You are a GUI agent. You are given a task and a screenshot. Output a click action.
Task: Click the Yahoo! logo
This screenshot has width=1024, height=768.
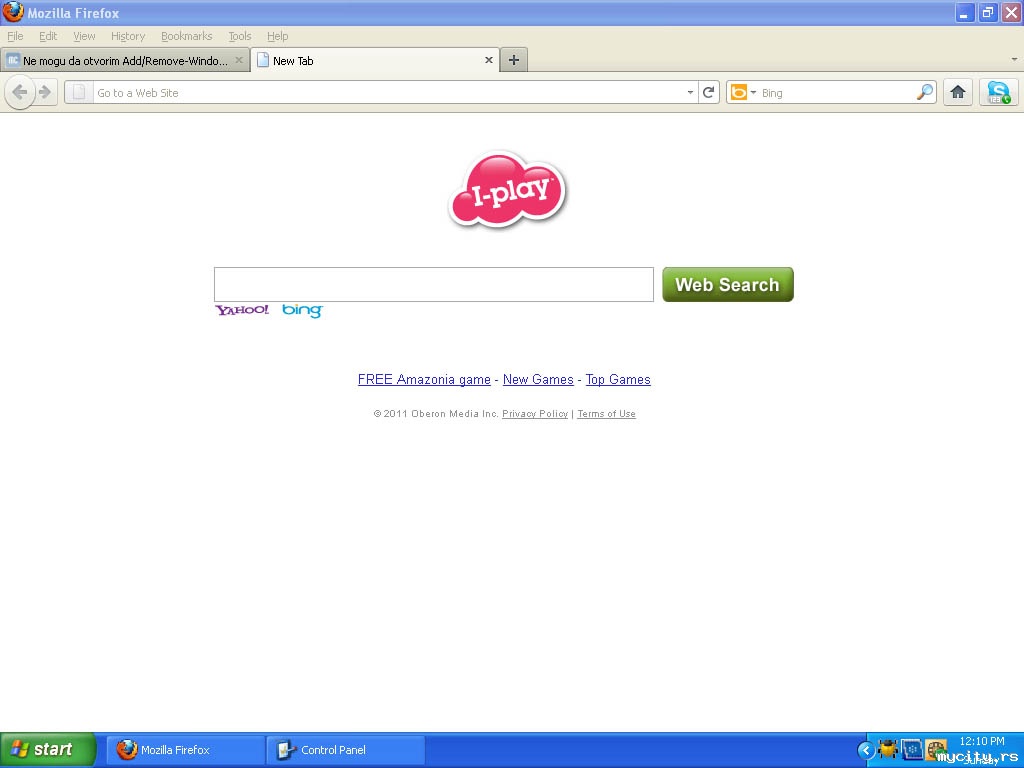click(242, 310)
